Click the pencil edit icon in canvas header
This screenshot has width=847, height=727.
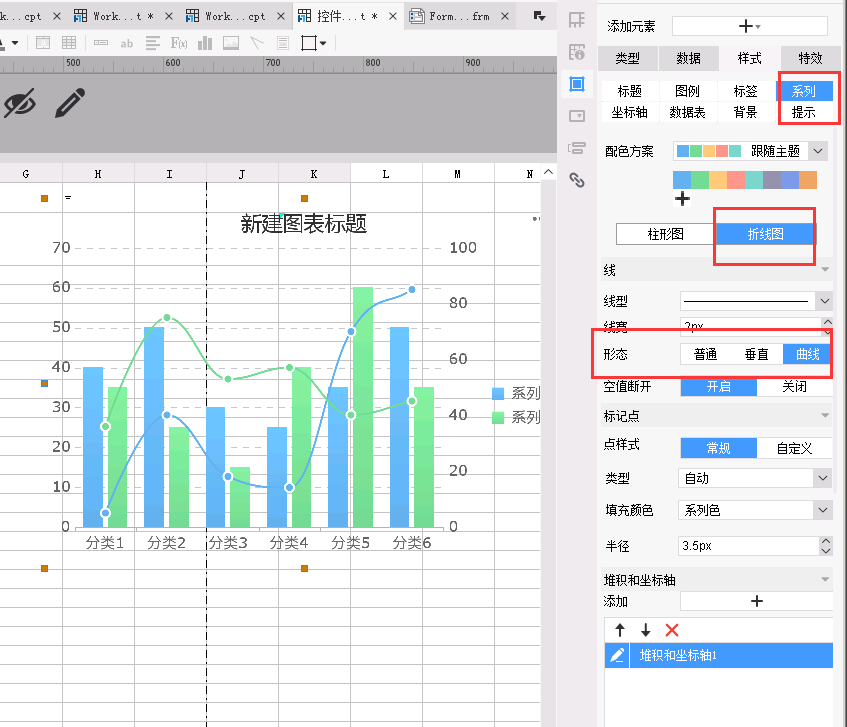70,102
